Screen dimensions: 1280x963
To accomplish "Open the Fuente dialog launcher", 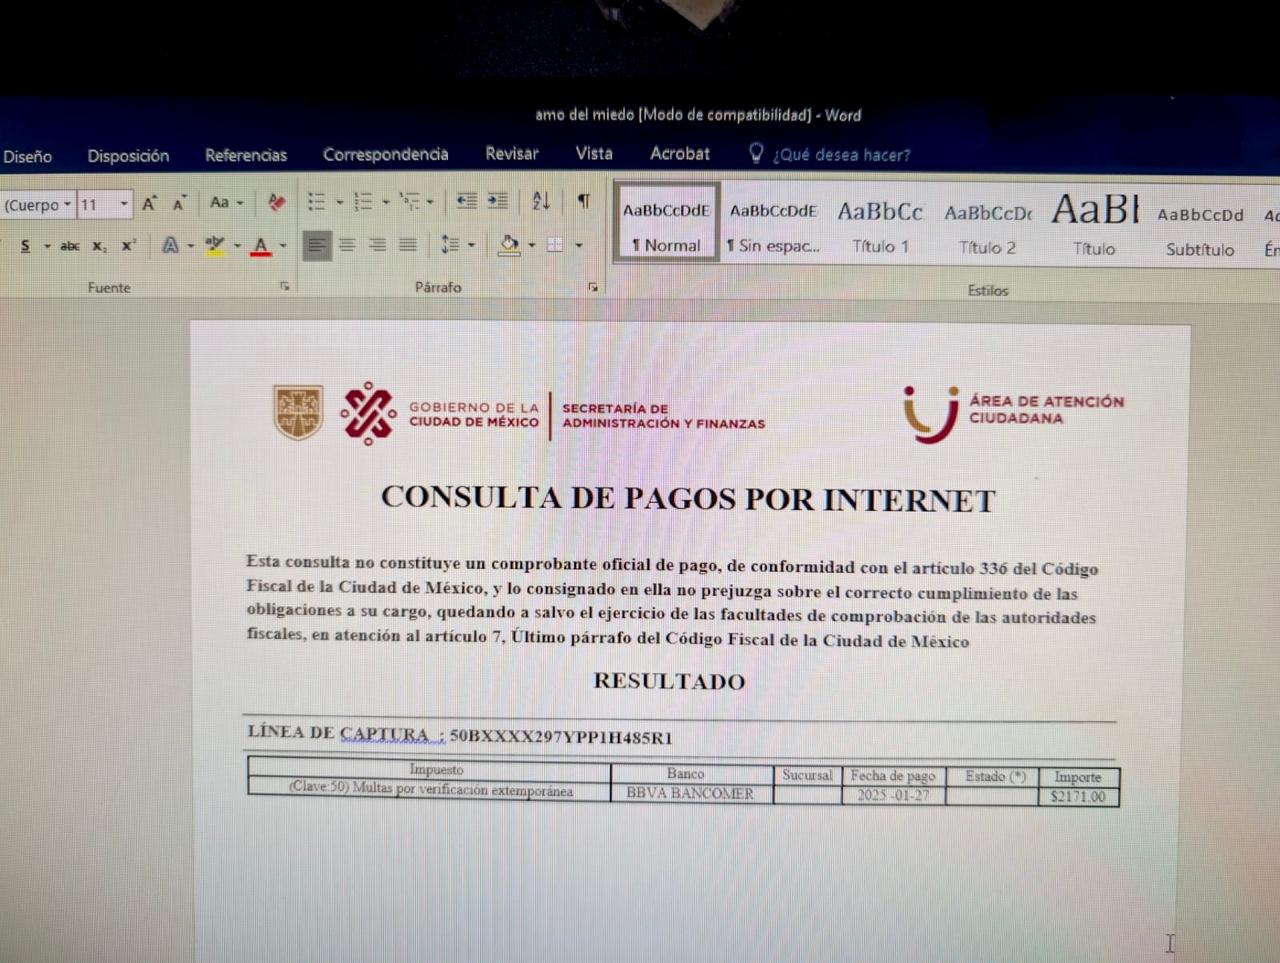I will 285,287.
